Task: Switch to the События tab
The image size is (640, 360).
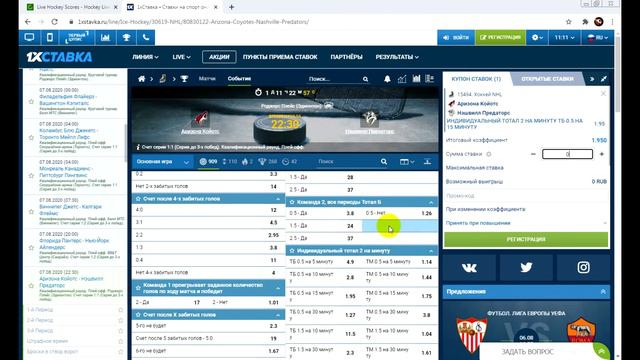Action: pos(239,78)
